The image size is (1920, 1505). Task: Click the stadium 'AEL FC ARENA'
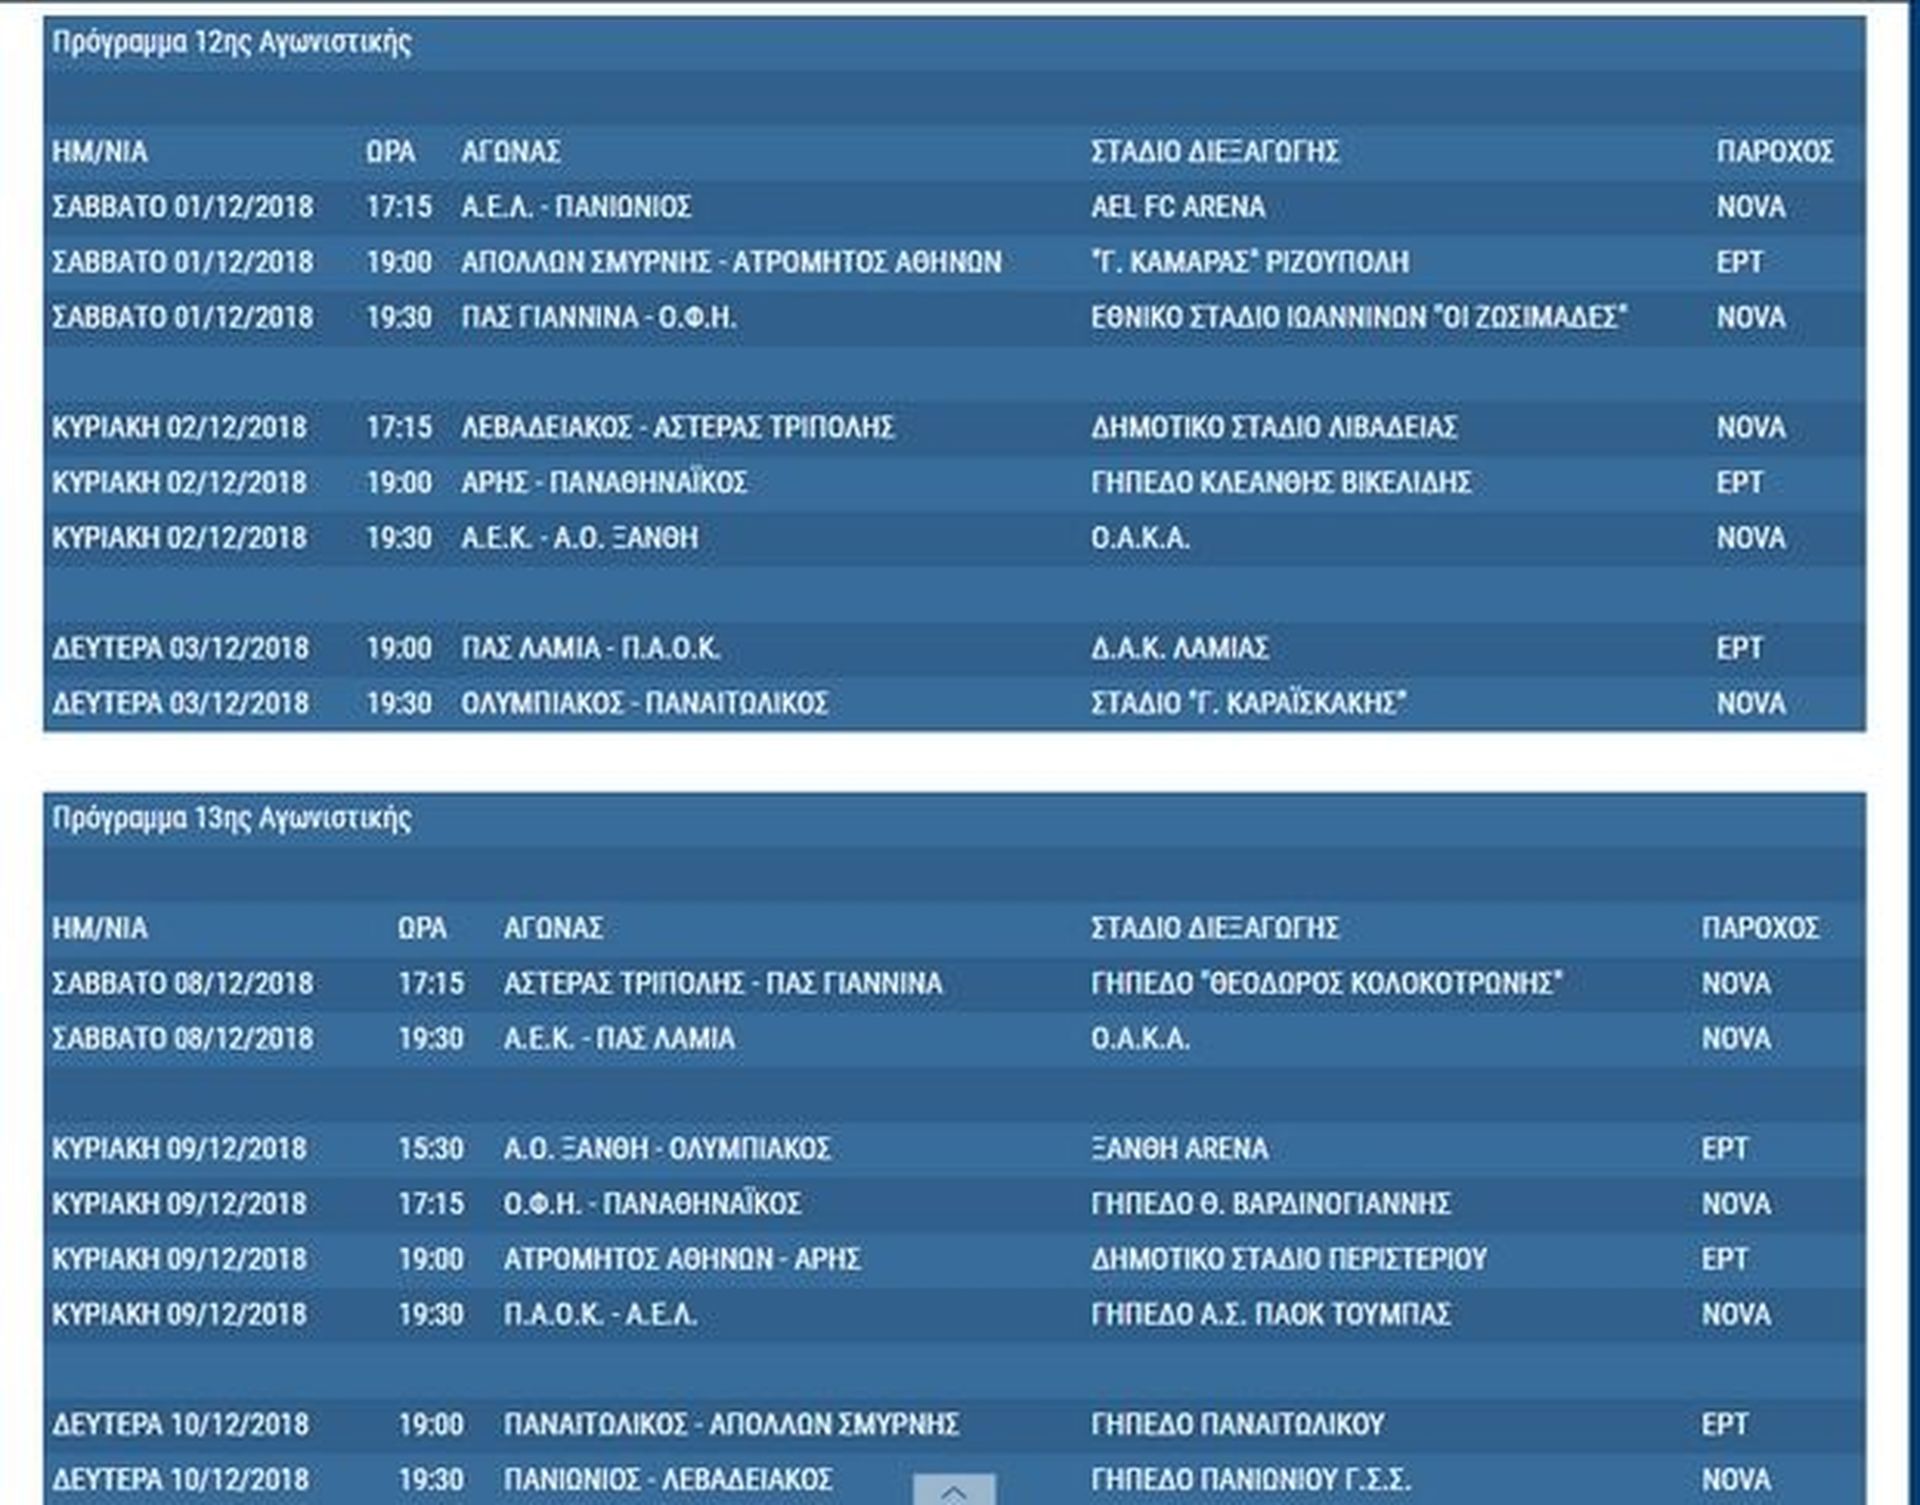point(1178,207)
